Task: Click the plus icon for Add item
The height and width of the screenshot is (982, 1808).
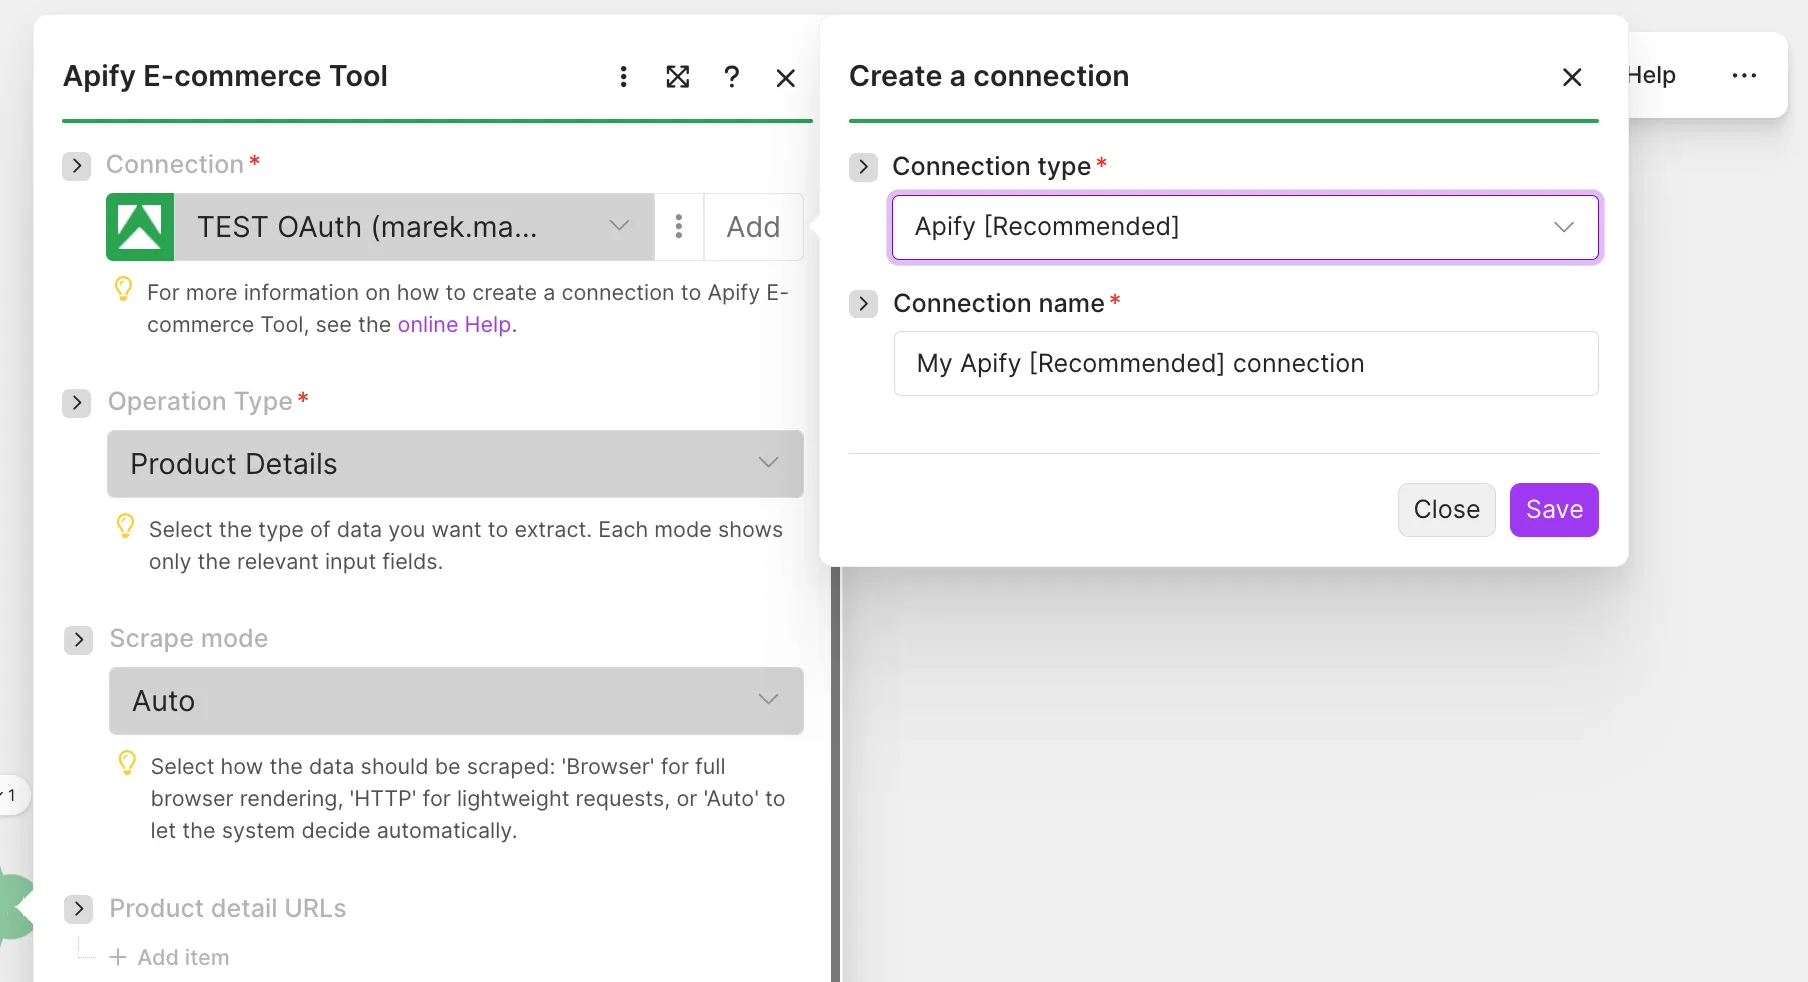Action: [x=118, y=957]
